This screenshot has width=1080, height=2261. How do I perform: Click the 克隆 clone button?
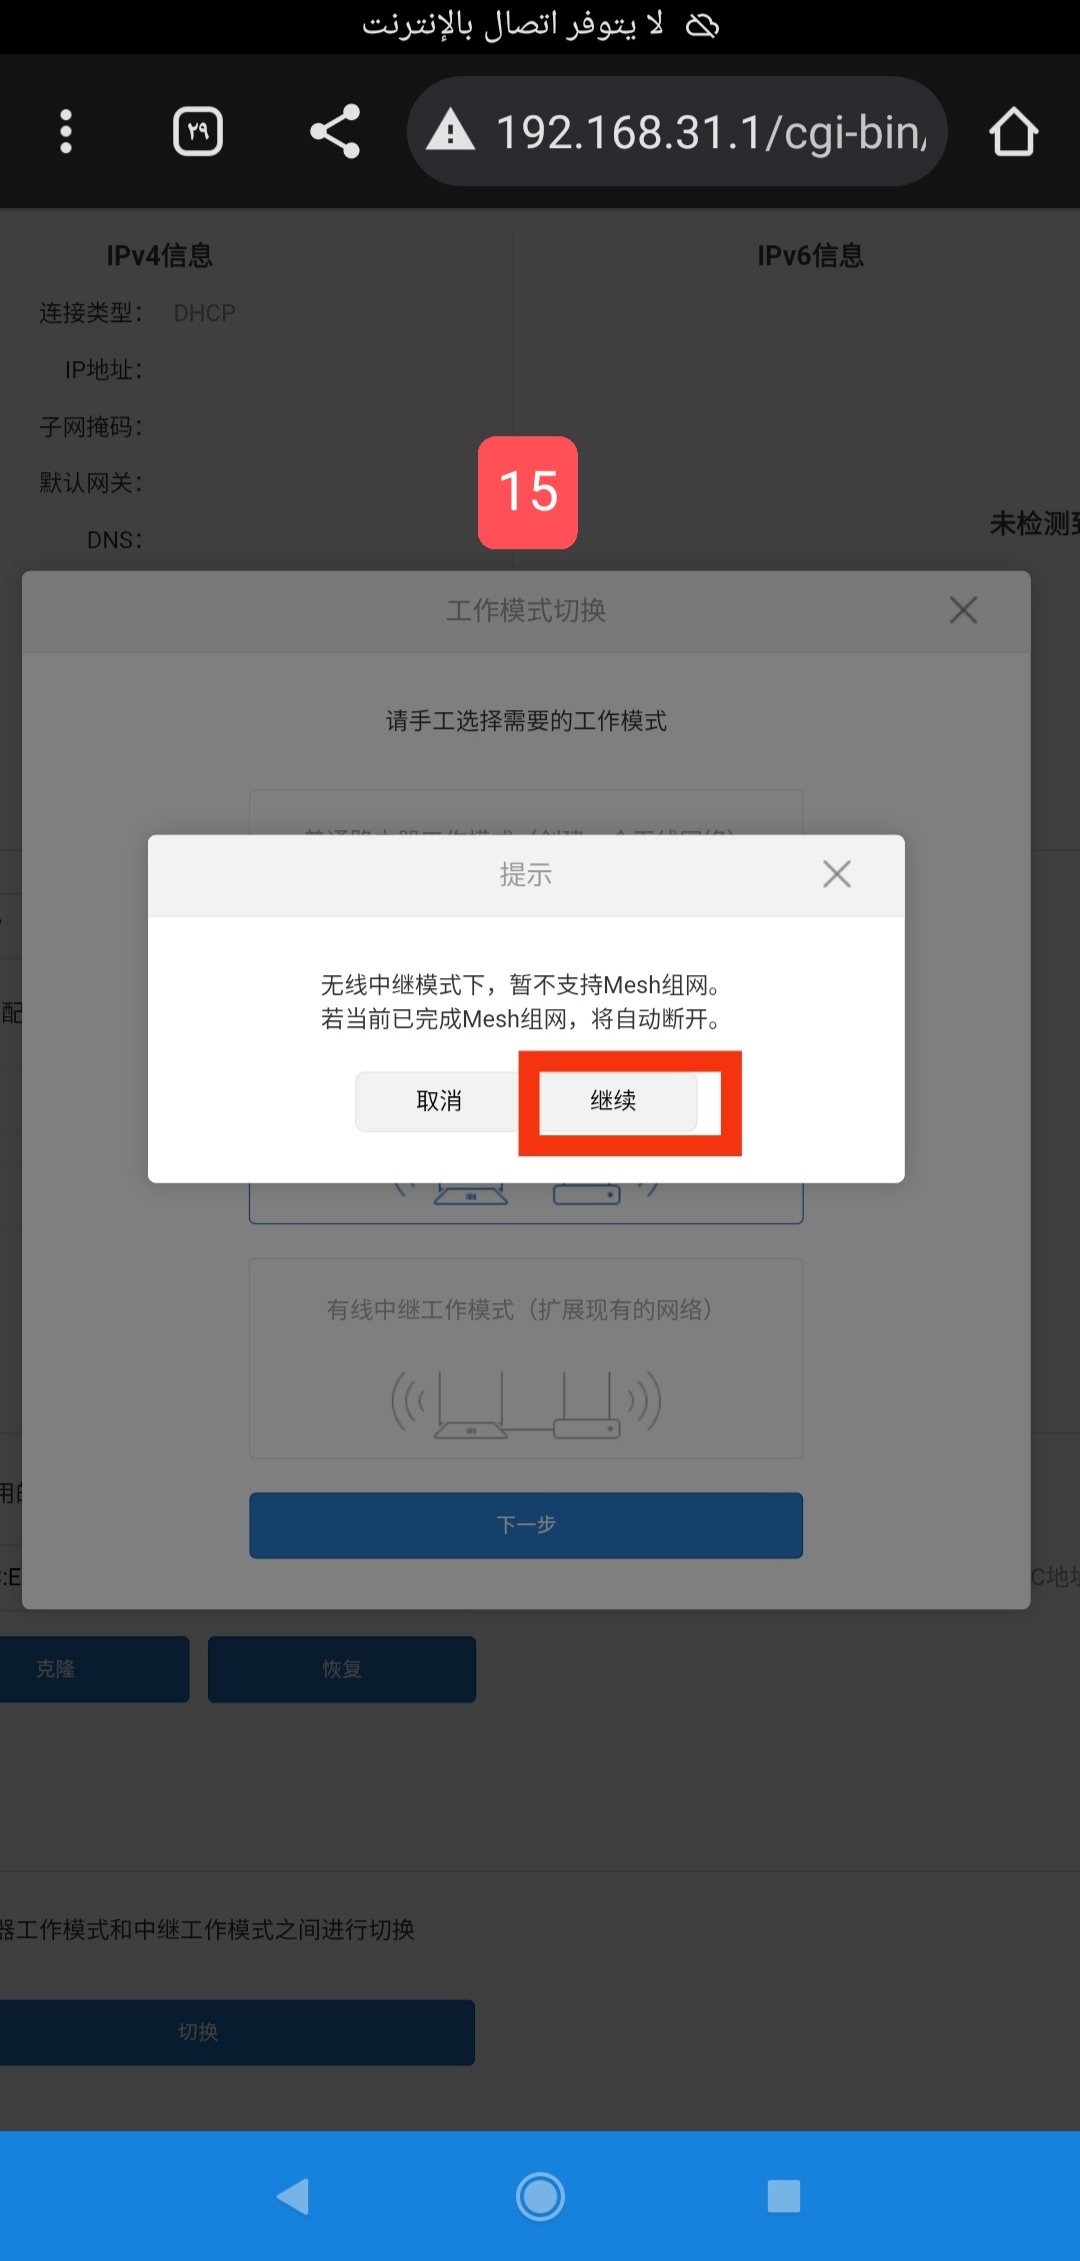[x=90, y=1669]
